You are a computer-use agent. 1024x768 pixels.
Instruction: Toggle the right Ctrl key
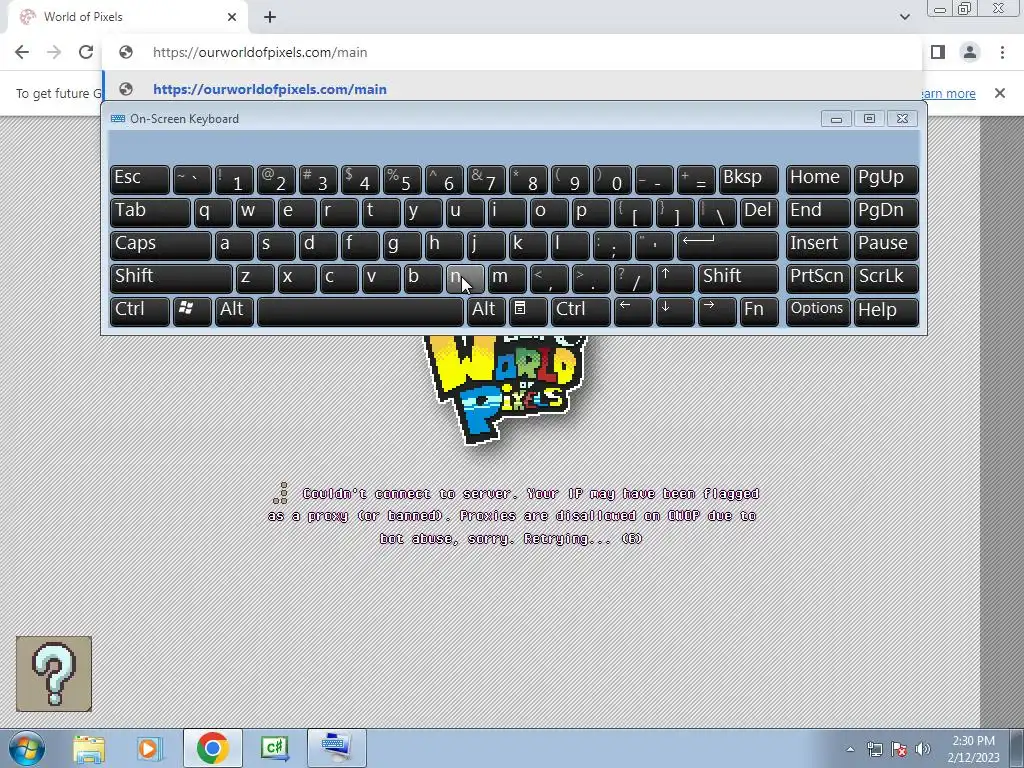coord(581,312)
